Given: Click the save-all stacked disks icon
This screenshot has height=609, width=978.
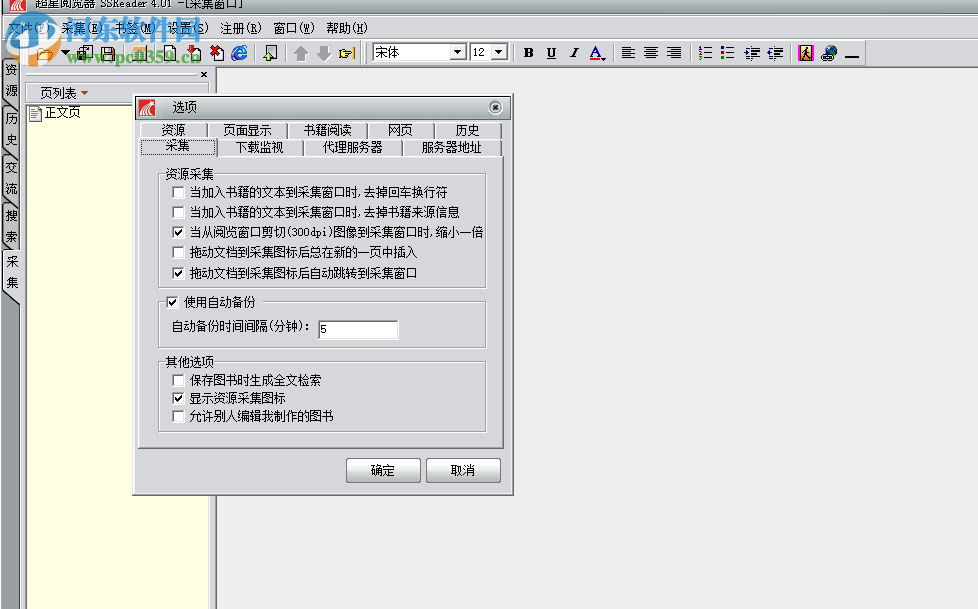Looking at the screenshot, I should pyautogui.click(x=85, y=54).
